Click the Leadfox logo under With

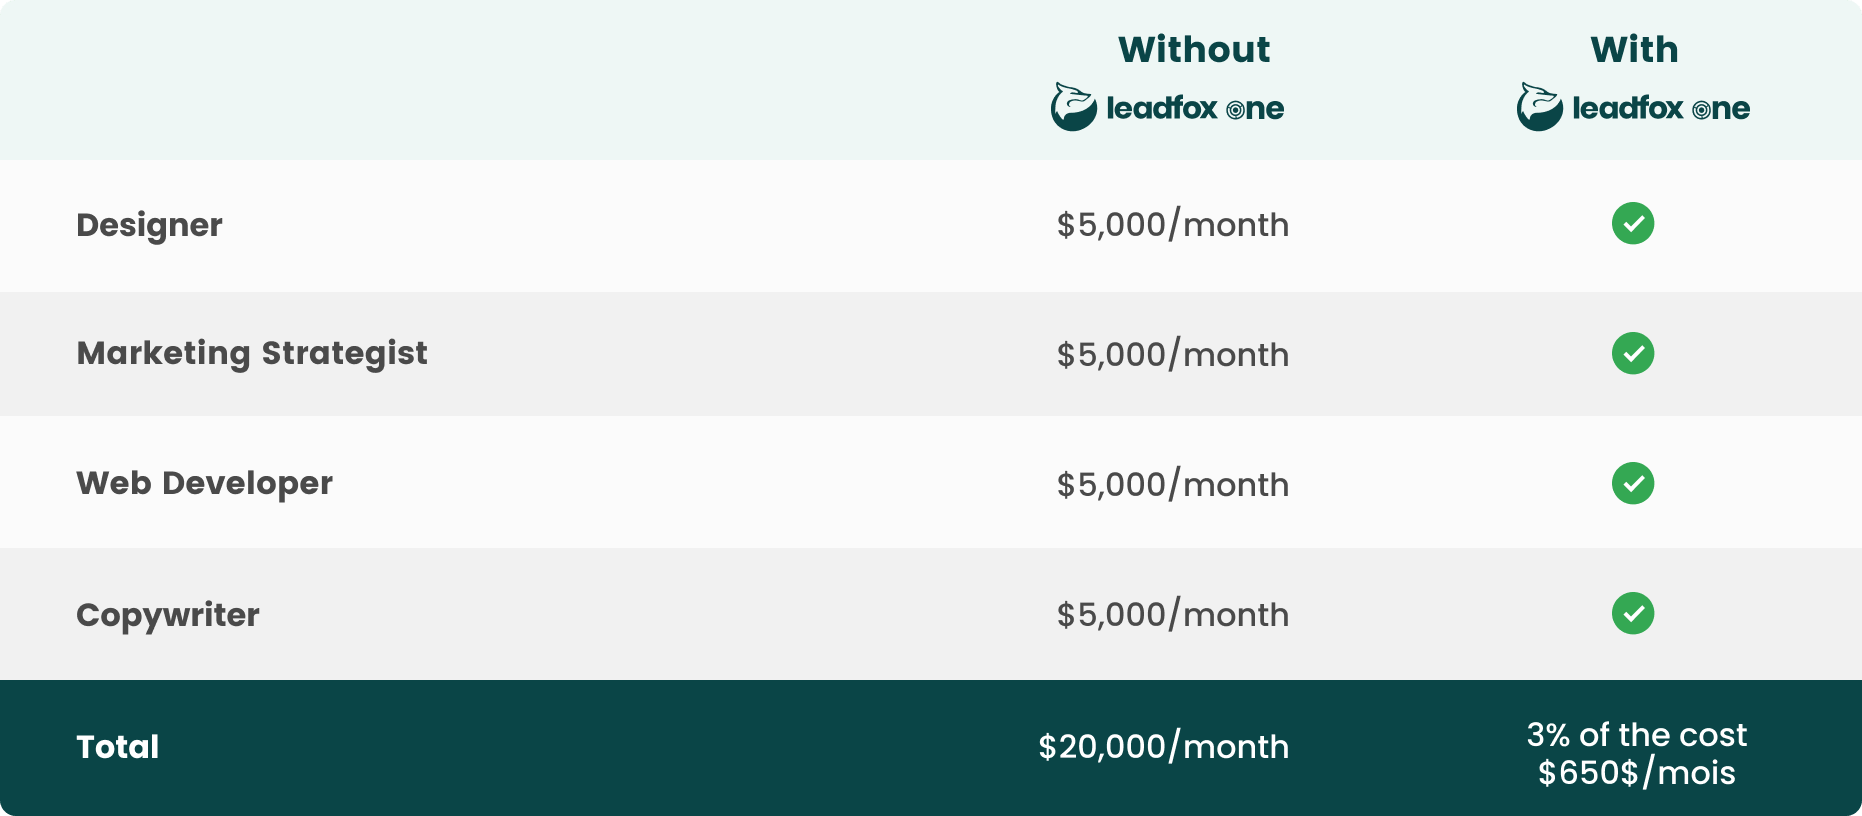tap(1633, 107)
